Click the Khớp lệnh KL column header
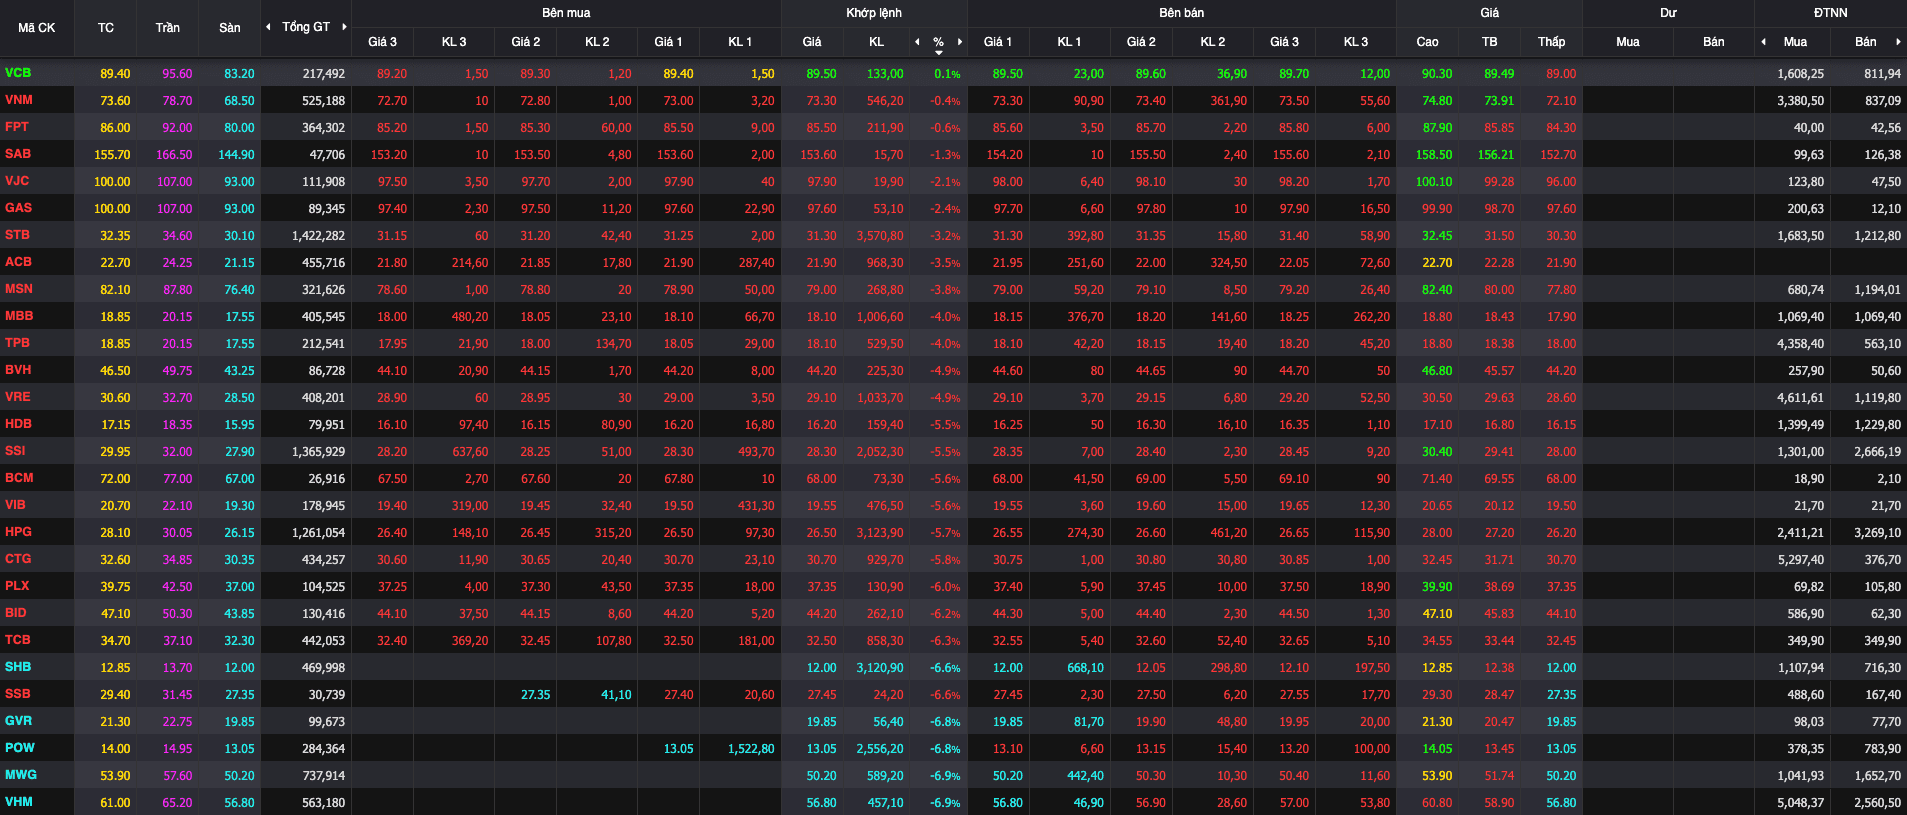The image size is (1907, 815). 877,42
